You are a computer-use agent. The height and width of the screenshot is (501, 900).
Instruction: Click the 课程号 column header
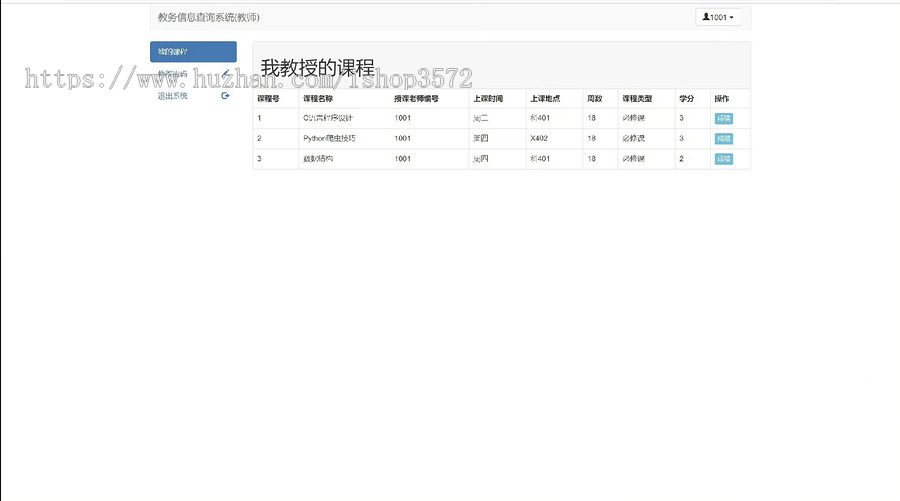(x=268, y=99)
